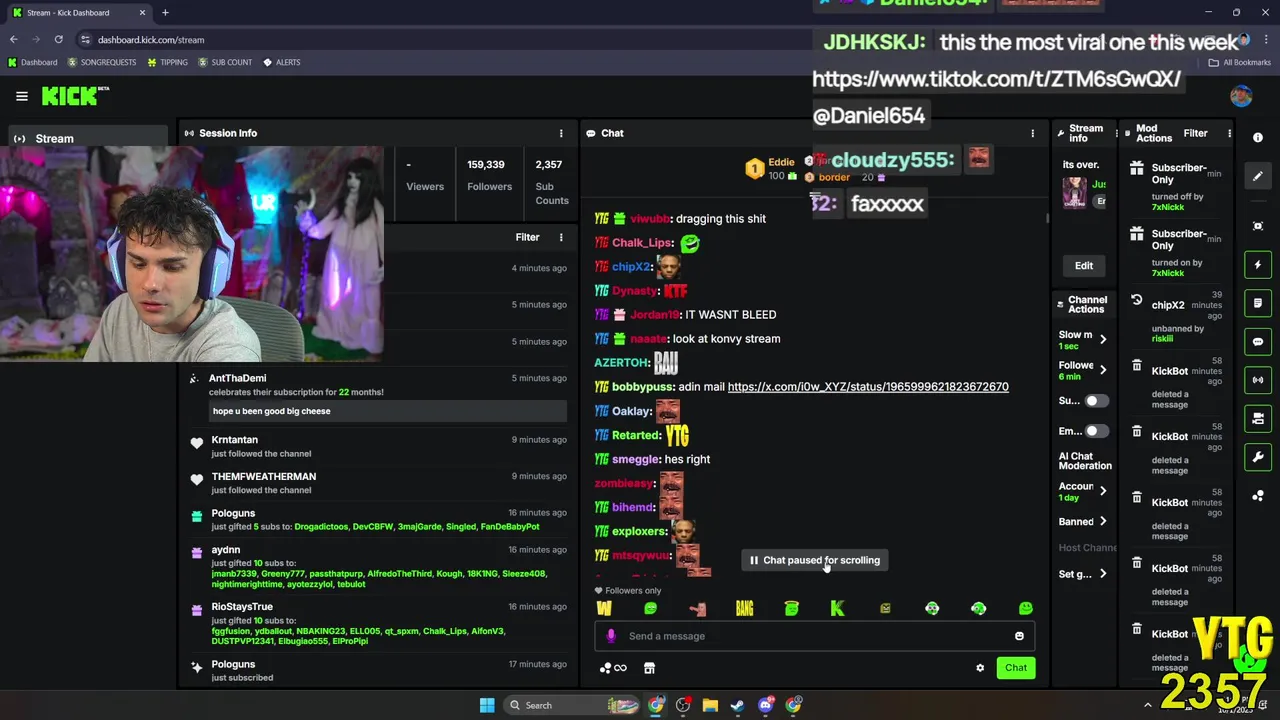Toggle the Subscribers-only chat switch
1280x720 pixels.
1097,401
